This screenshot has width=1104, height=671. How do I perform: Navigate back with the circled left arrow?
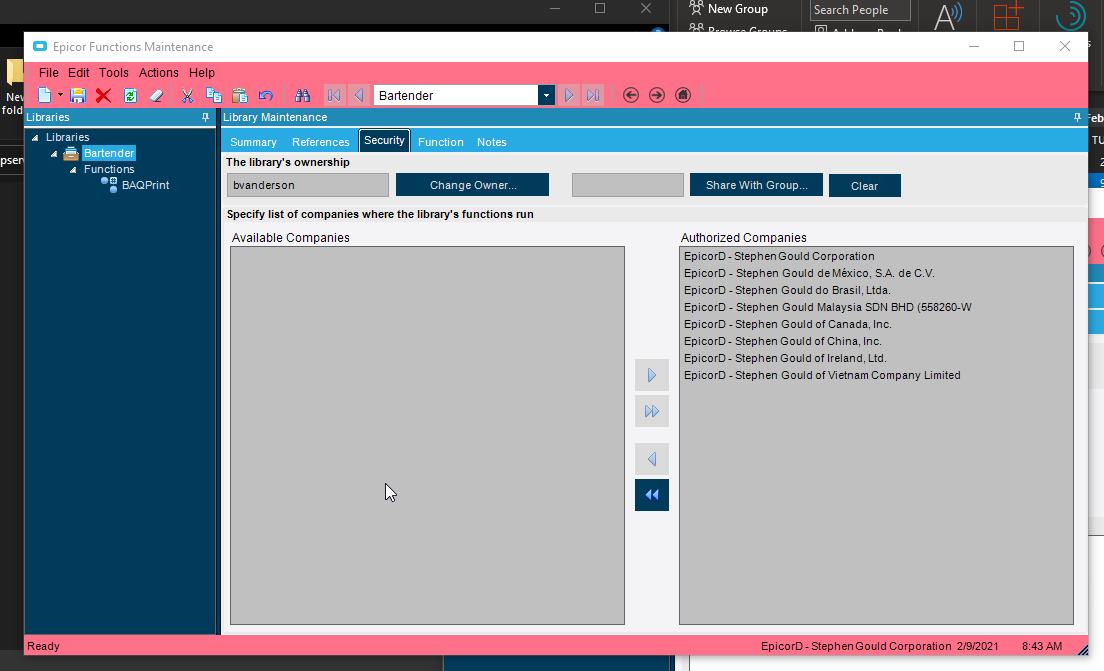click(x=631, y=95)
